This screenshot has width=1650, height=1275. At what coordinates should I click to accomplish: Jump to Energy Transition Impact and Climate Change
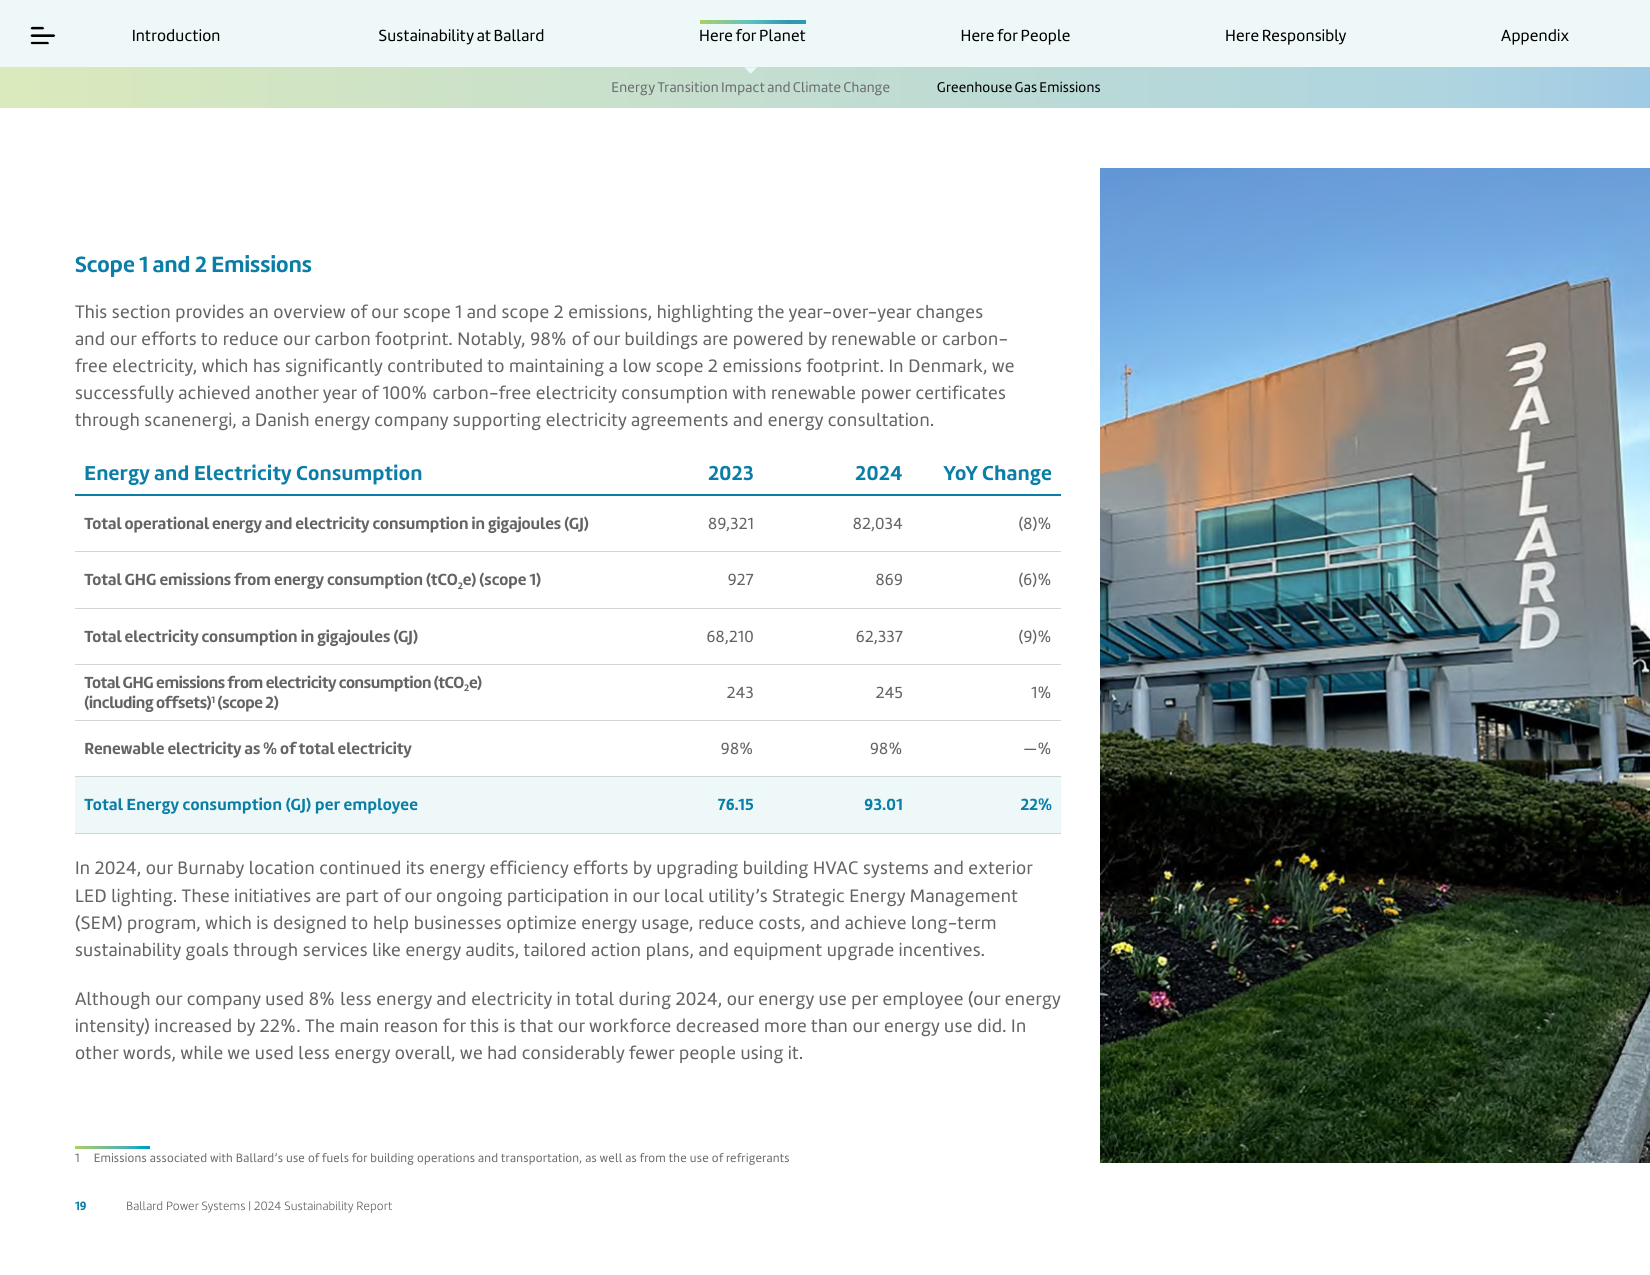[x=750, y=87]
